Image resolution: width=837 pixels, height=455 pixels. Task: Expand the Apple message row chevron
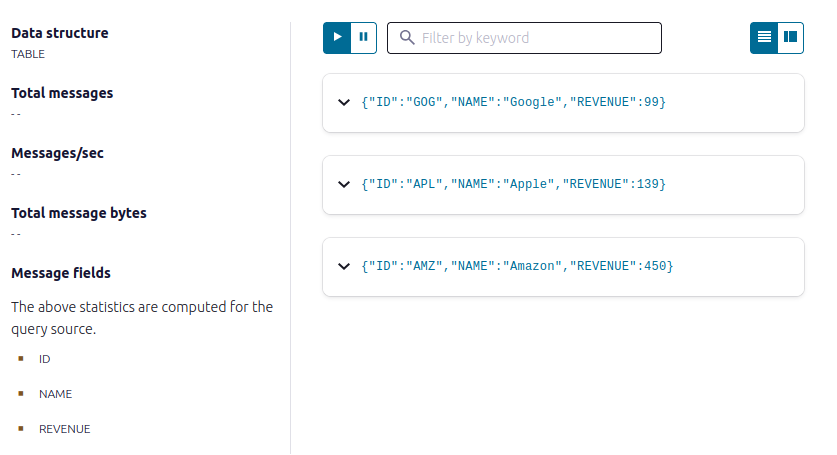[x=344, y=184]
